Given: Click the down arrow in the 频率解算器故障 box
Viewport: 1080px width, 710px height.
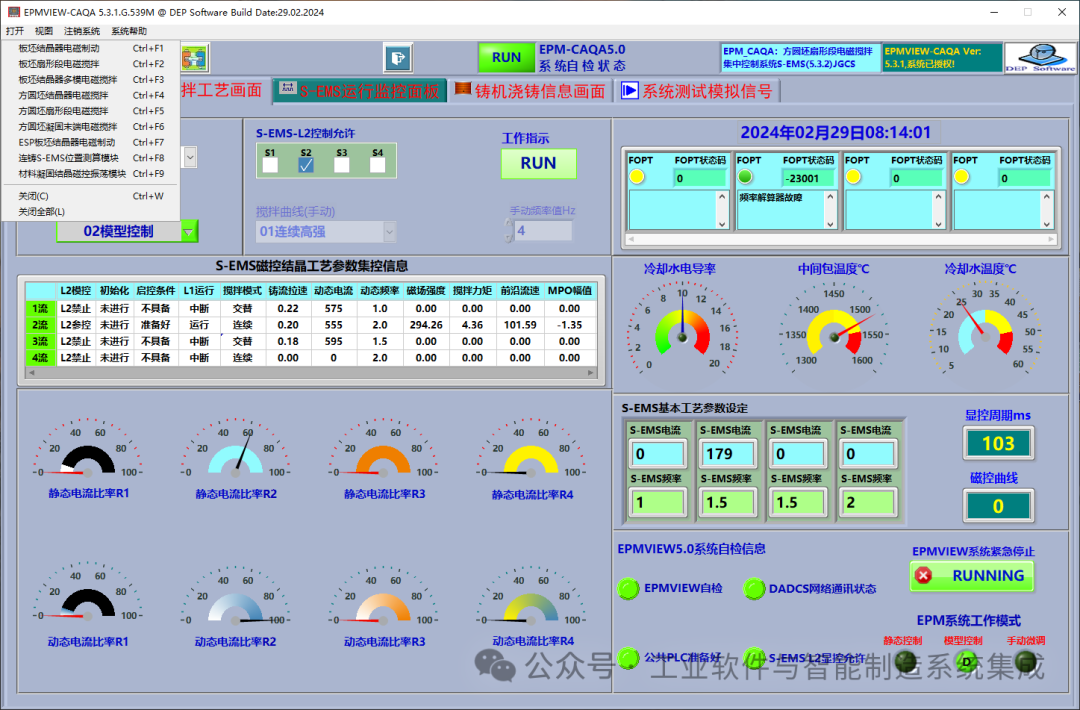Looking at the screenshot, I should click(x=830, y=224).
